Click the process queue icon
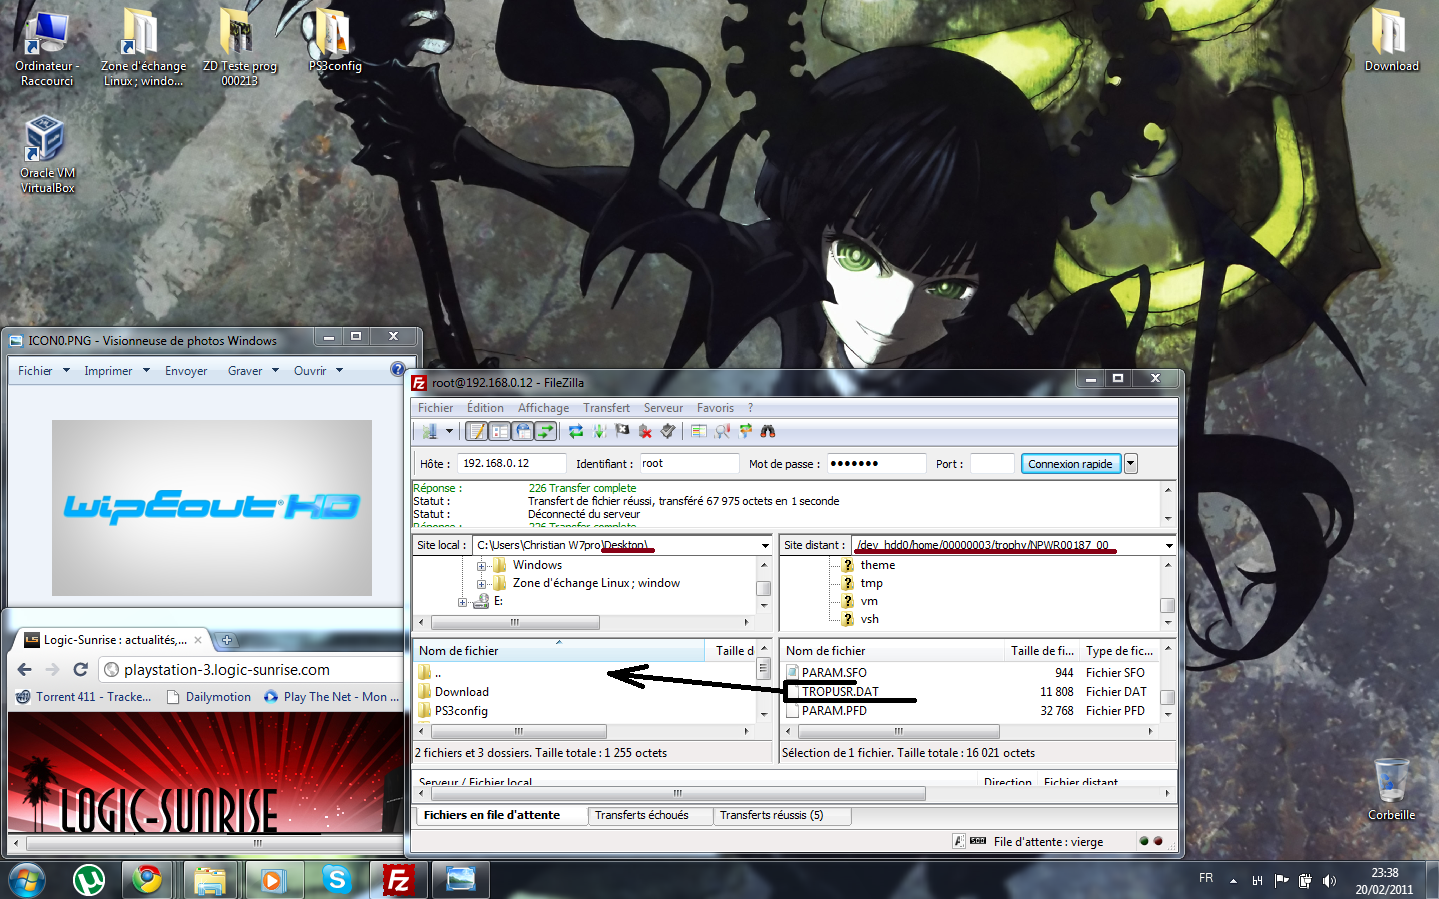Viewport: 1439px width, 899px height. coord(599,431)
